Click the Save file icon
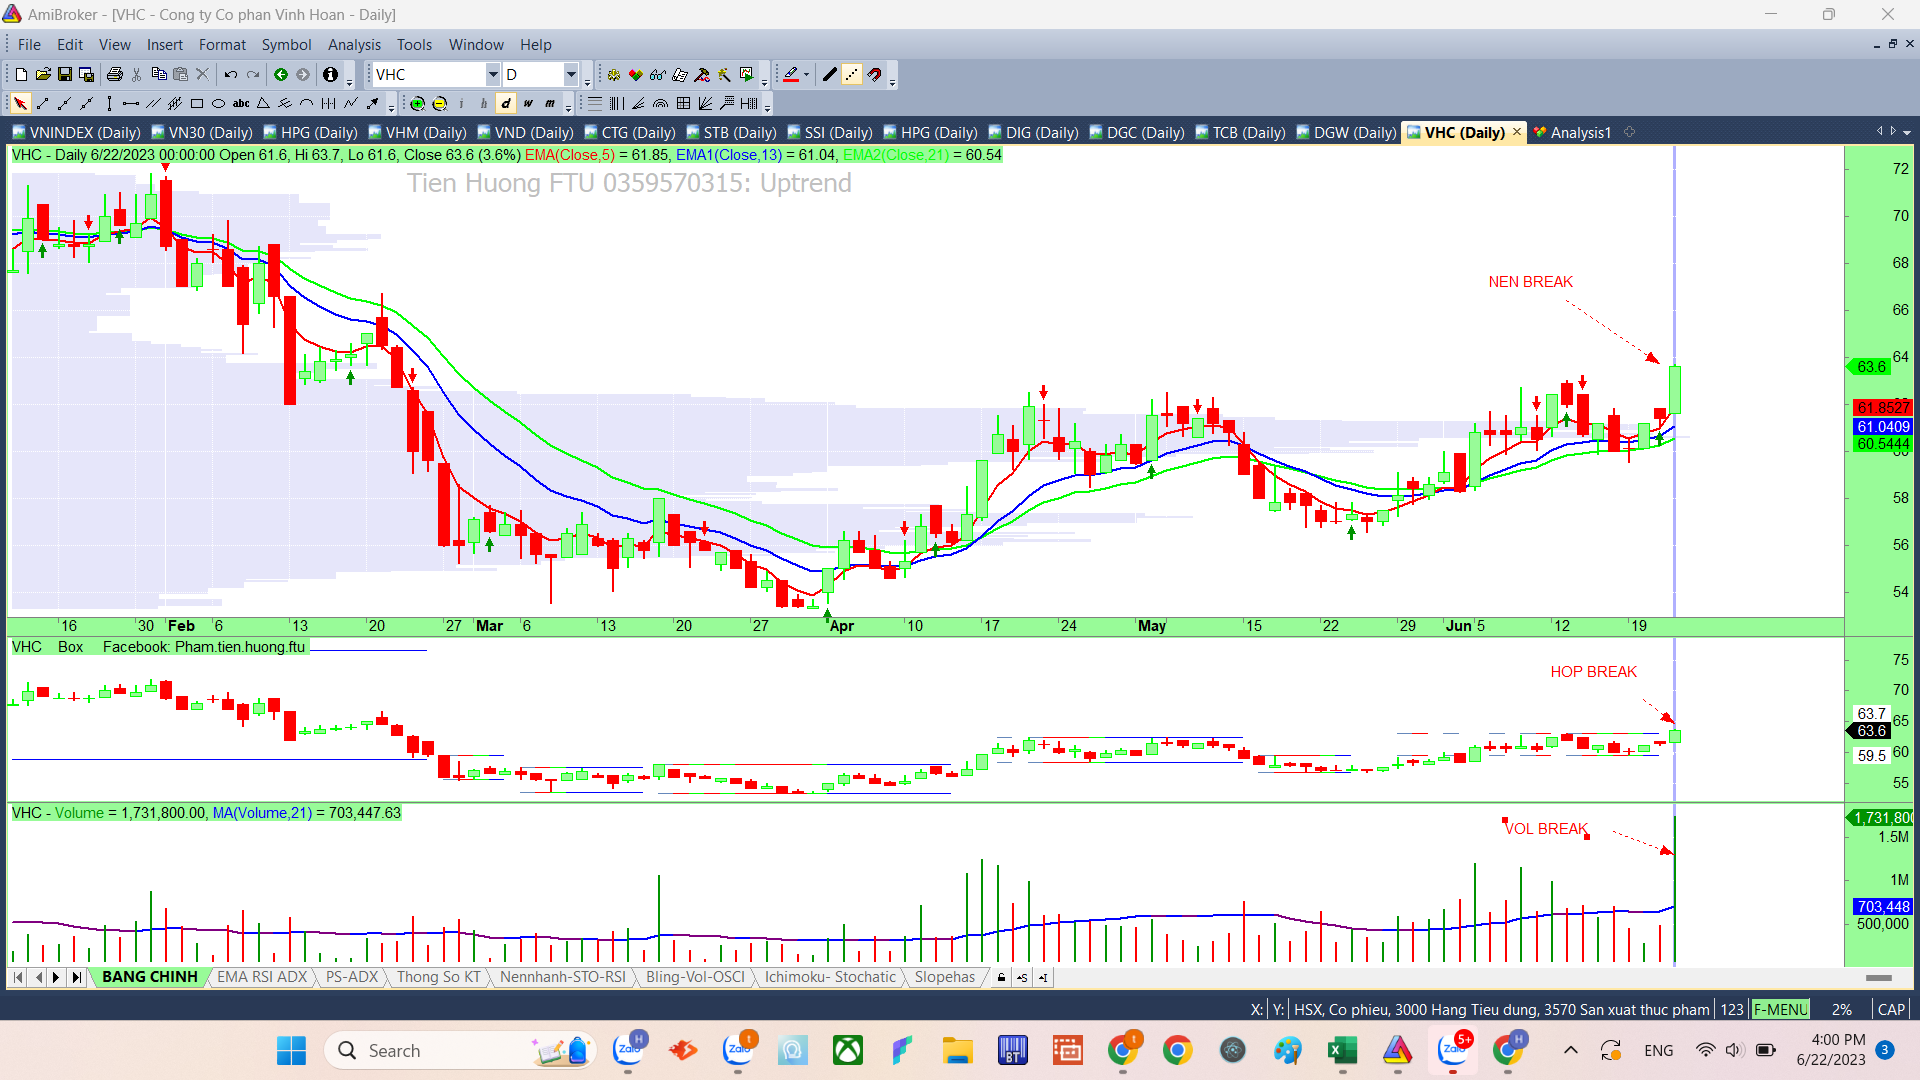This screenshot has height=1080, width=1920. coord(65,74)
